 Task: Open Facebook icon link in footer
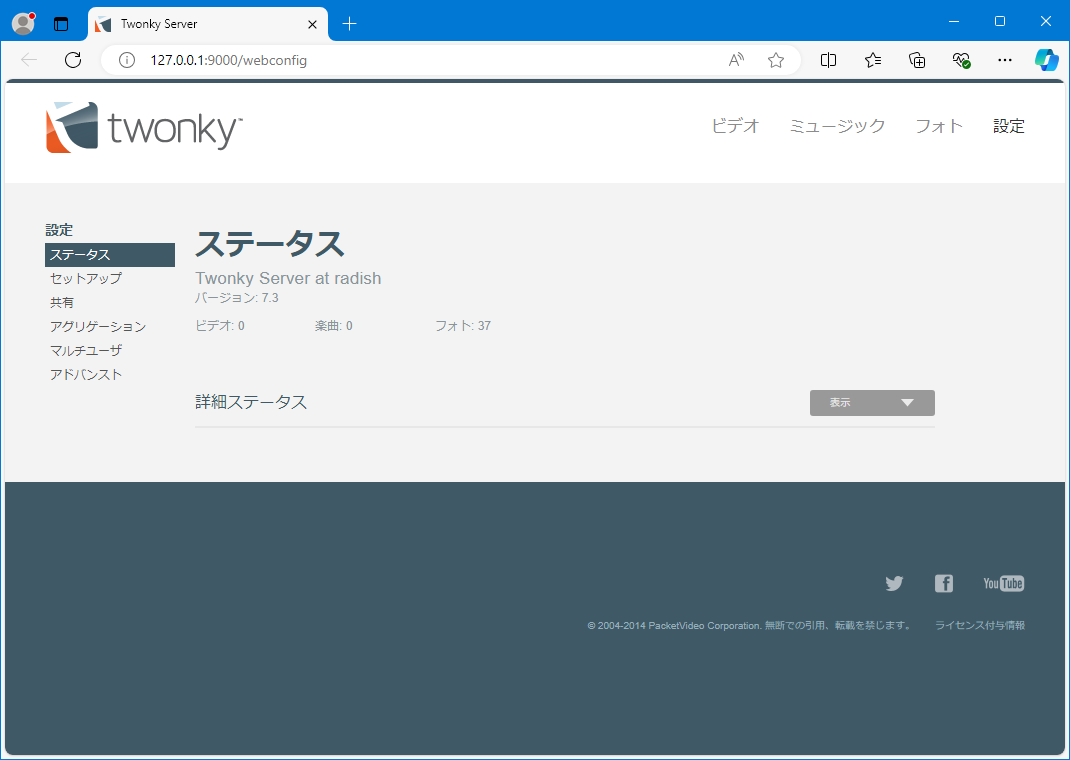tap(944, 583)
